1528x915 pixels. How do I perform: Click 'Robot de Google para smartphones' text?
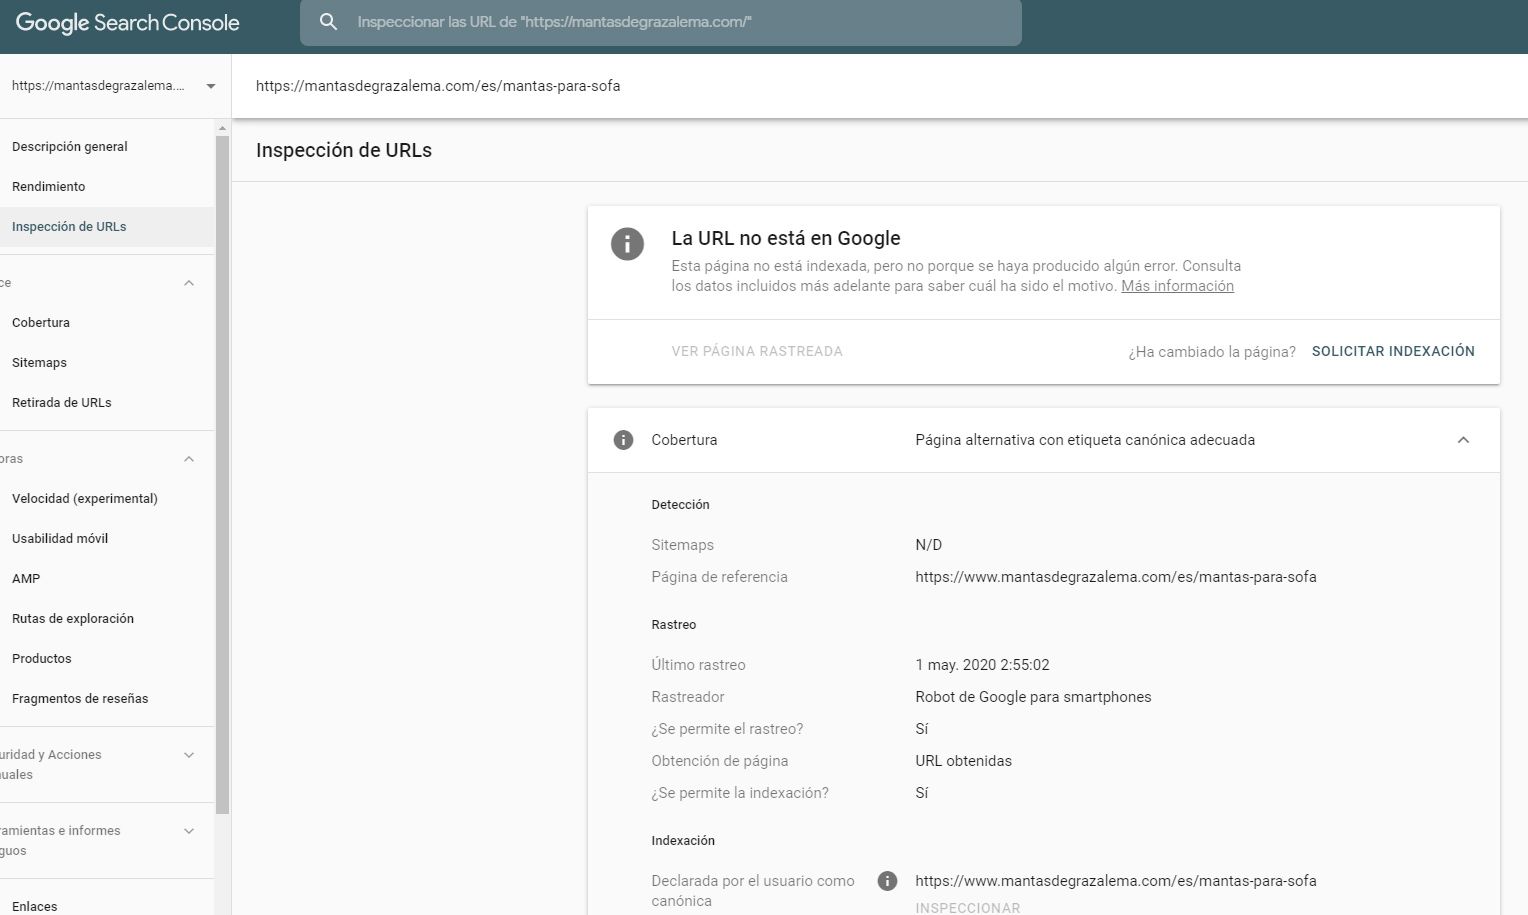coord(1033,697)
